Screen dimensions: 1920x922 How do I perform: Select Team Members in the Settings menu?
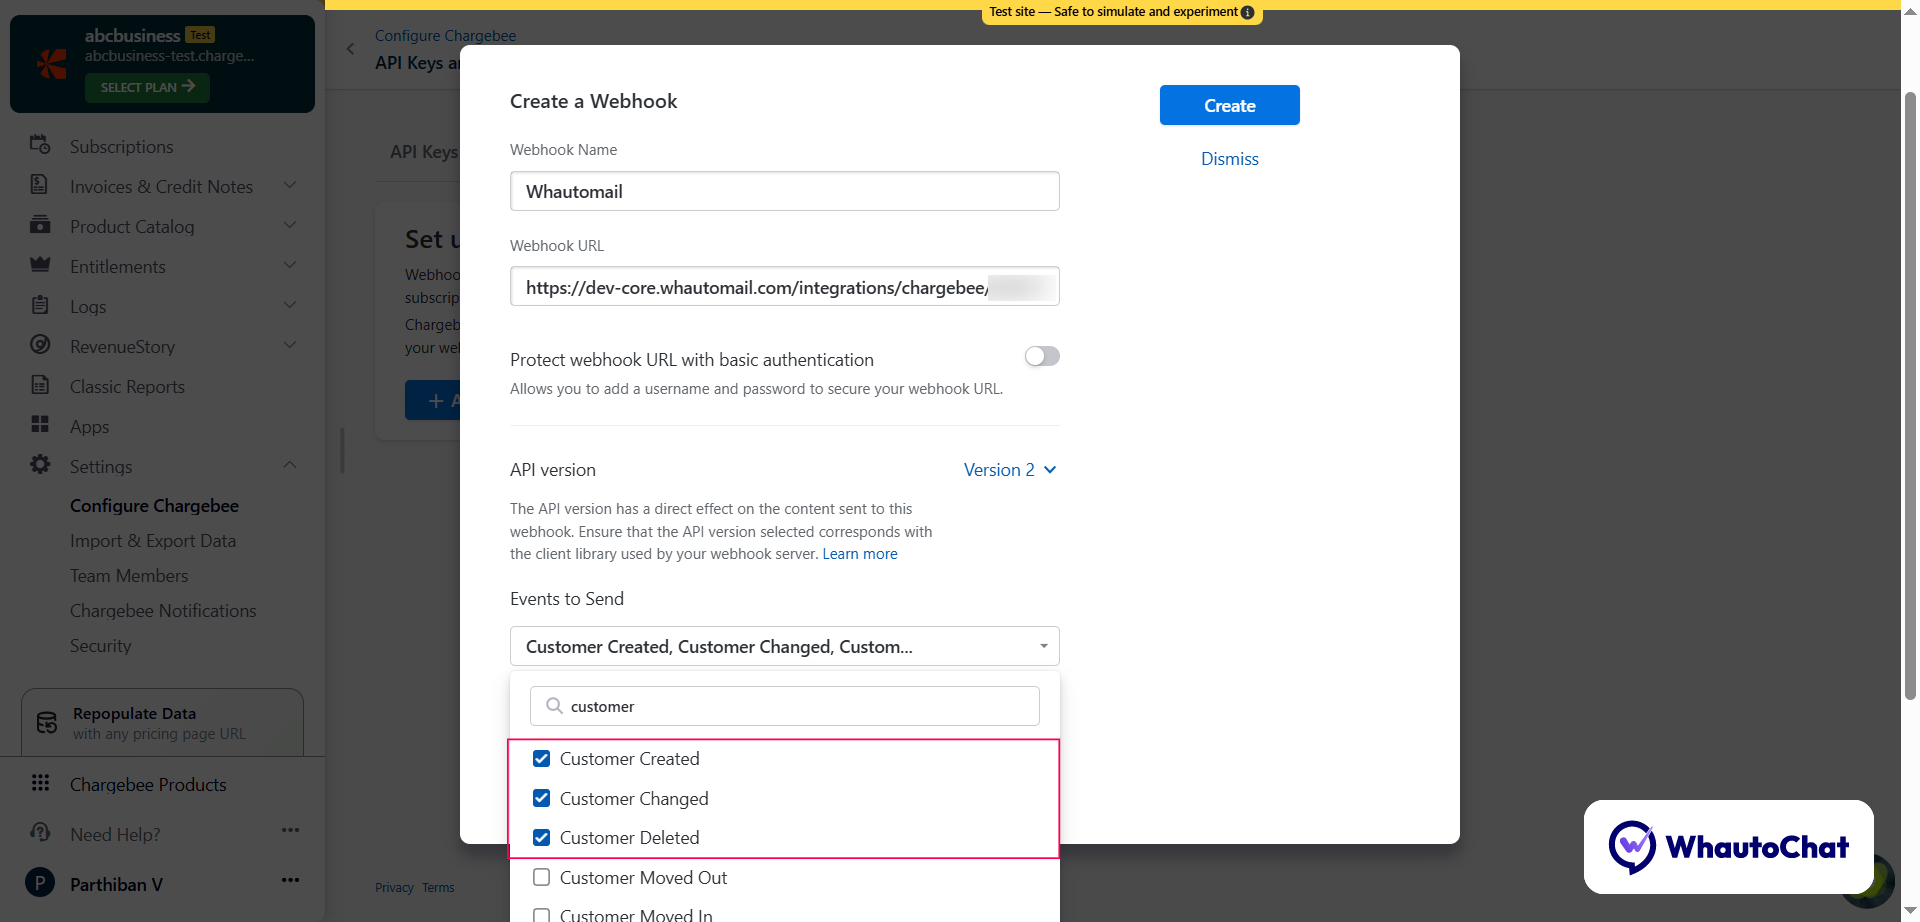pyautogui.click(x=129, y=575)
